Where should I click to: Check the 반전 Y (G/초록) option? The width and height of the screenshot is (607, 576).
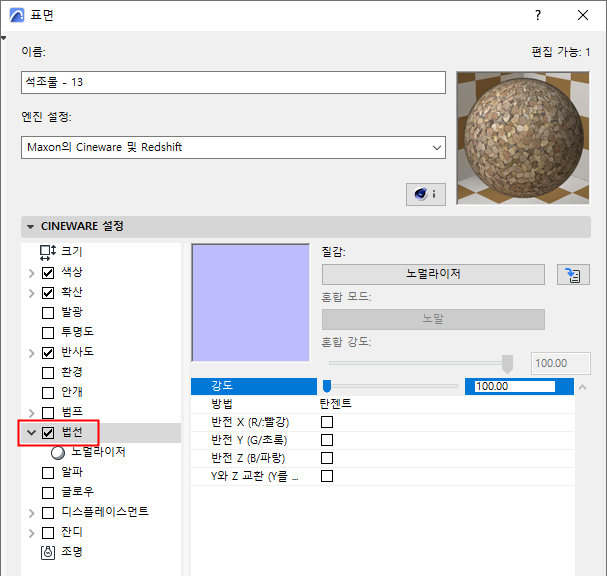click(327, 440)
